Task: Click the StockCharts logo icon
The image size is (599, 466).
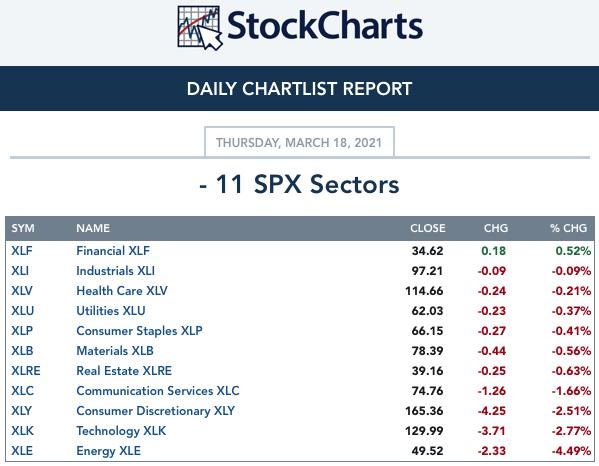Action: [199, 28]
